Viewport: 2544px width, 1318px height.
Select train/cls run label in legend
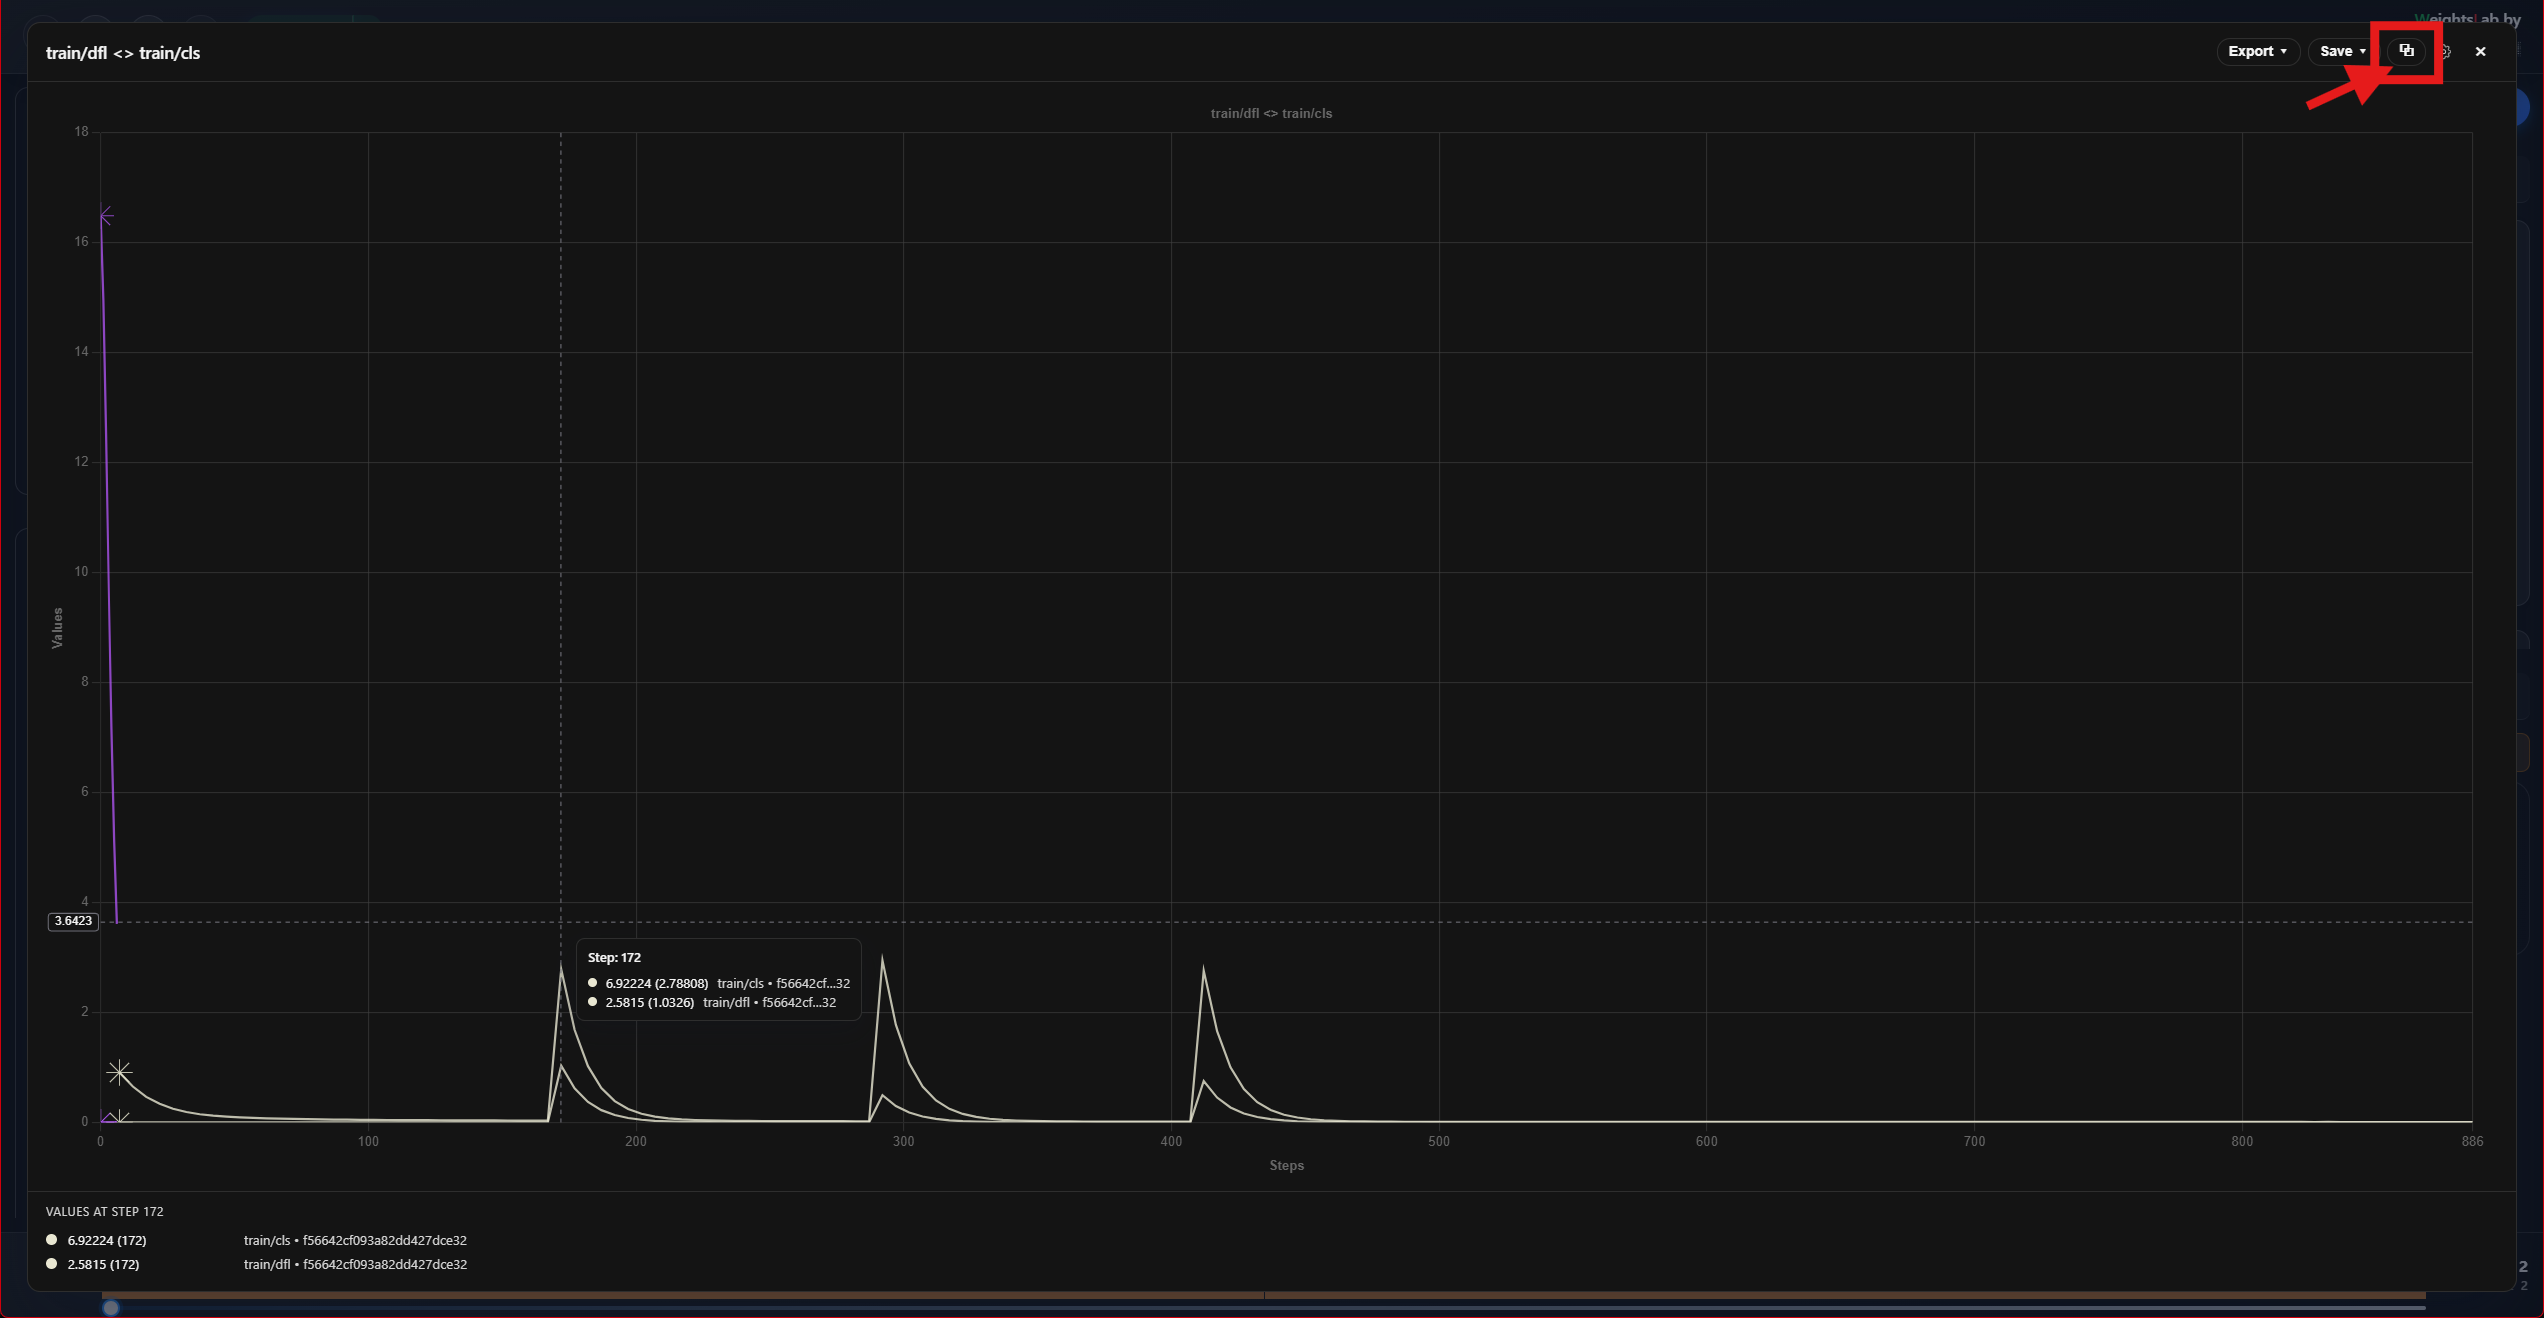coord(355,1240)
